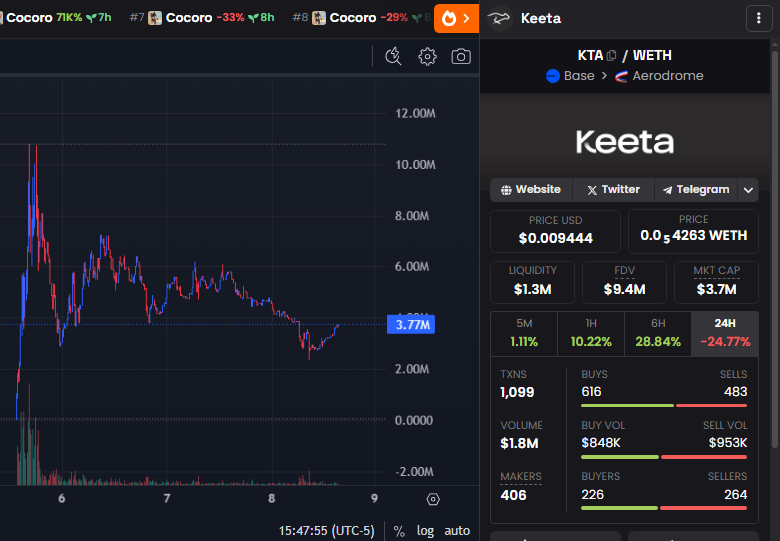Click the MAKERS value 406
The width and height of the screenshot is (780, 541).
pos(513,495)
